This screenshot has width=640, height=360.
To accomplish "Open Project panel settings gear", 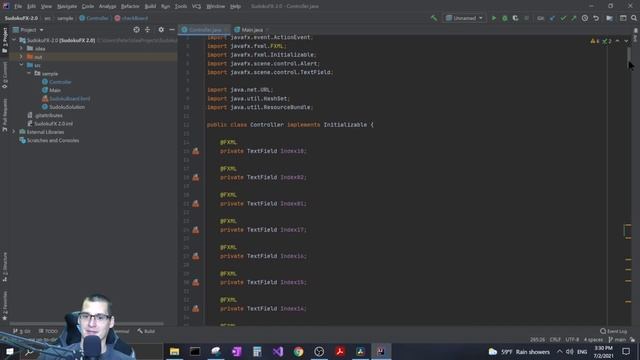I will [161, 30].
